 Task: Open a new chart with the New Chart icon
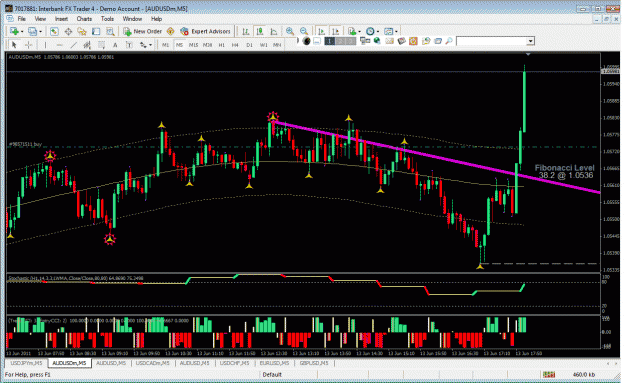[14, 31]
